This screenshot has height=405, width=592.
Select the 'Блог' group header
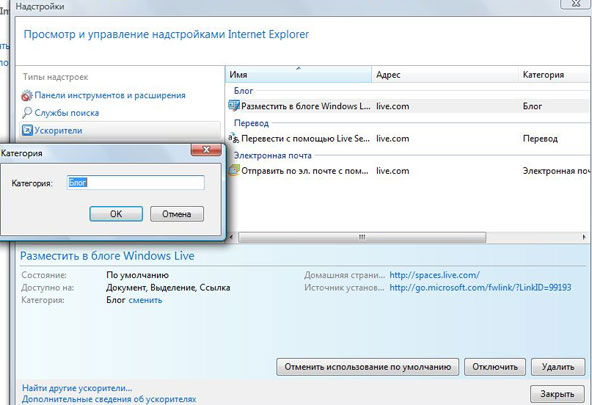(x=244, y=91)
